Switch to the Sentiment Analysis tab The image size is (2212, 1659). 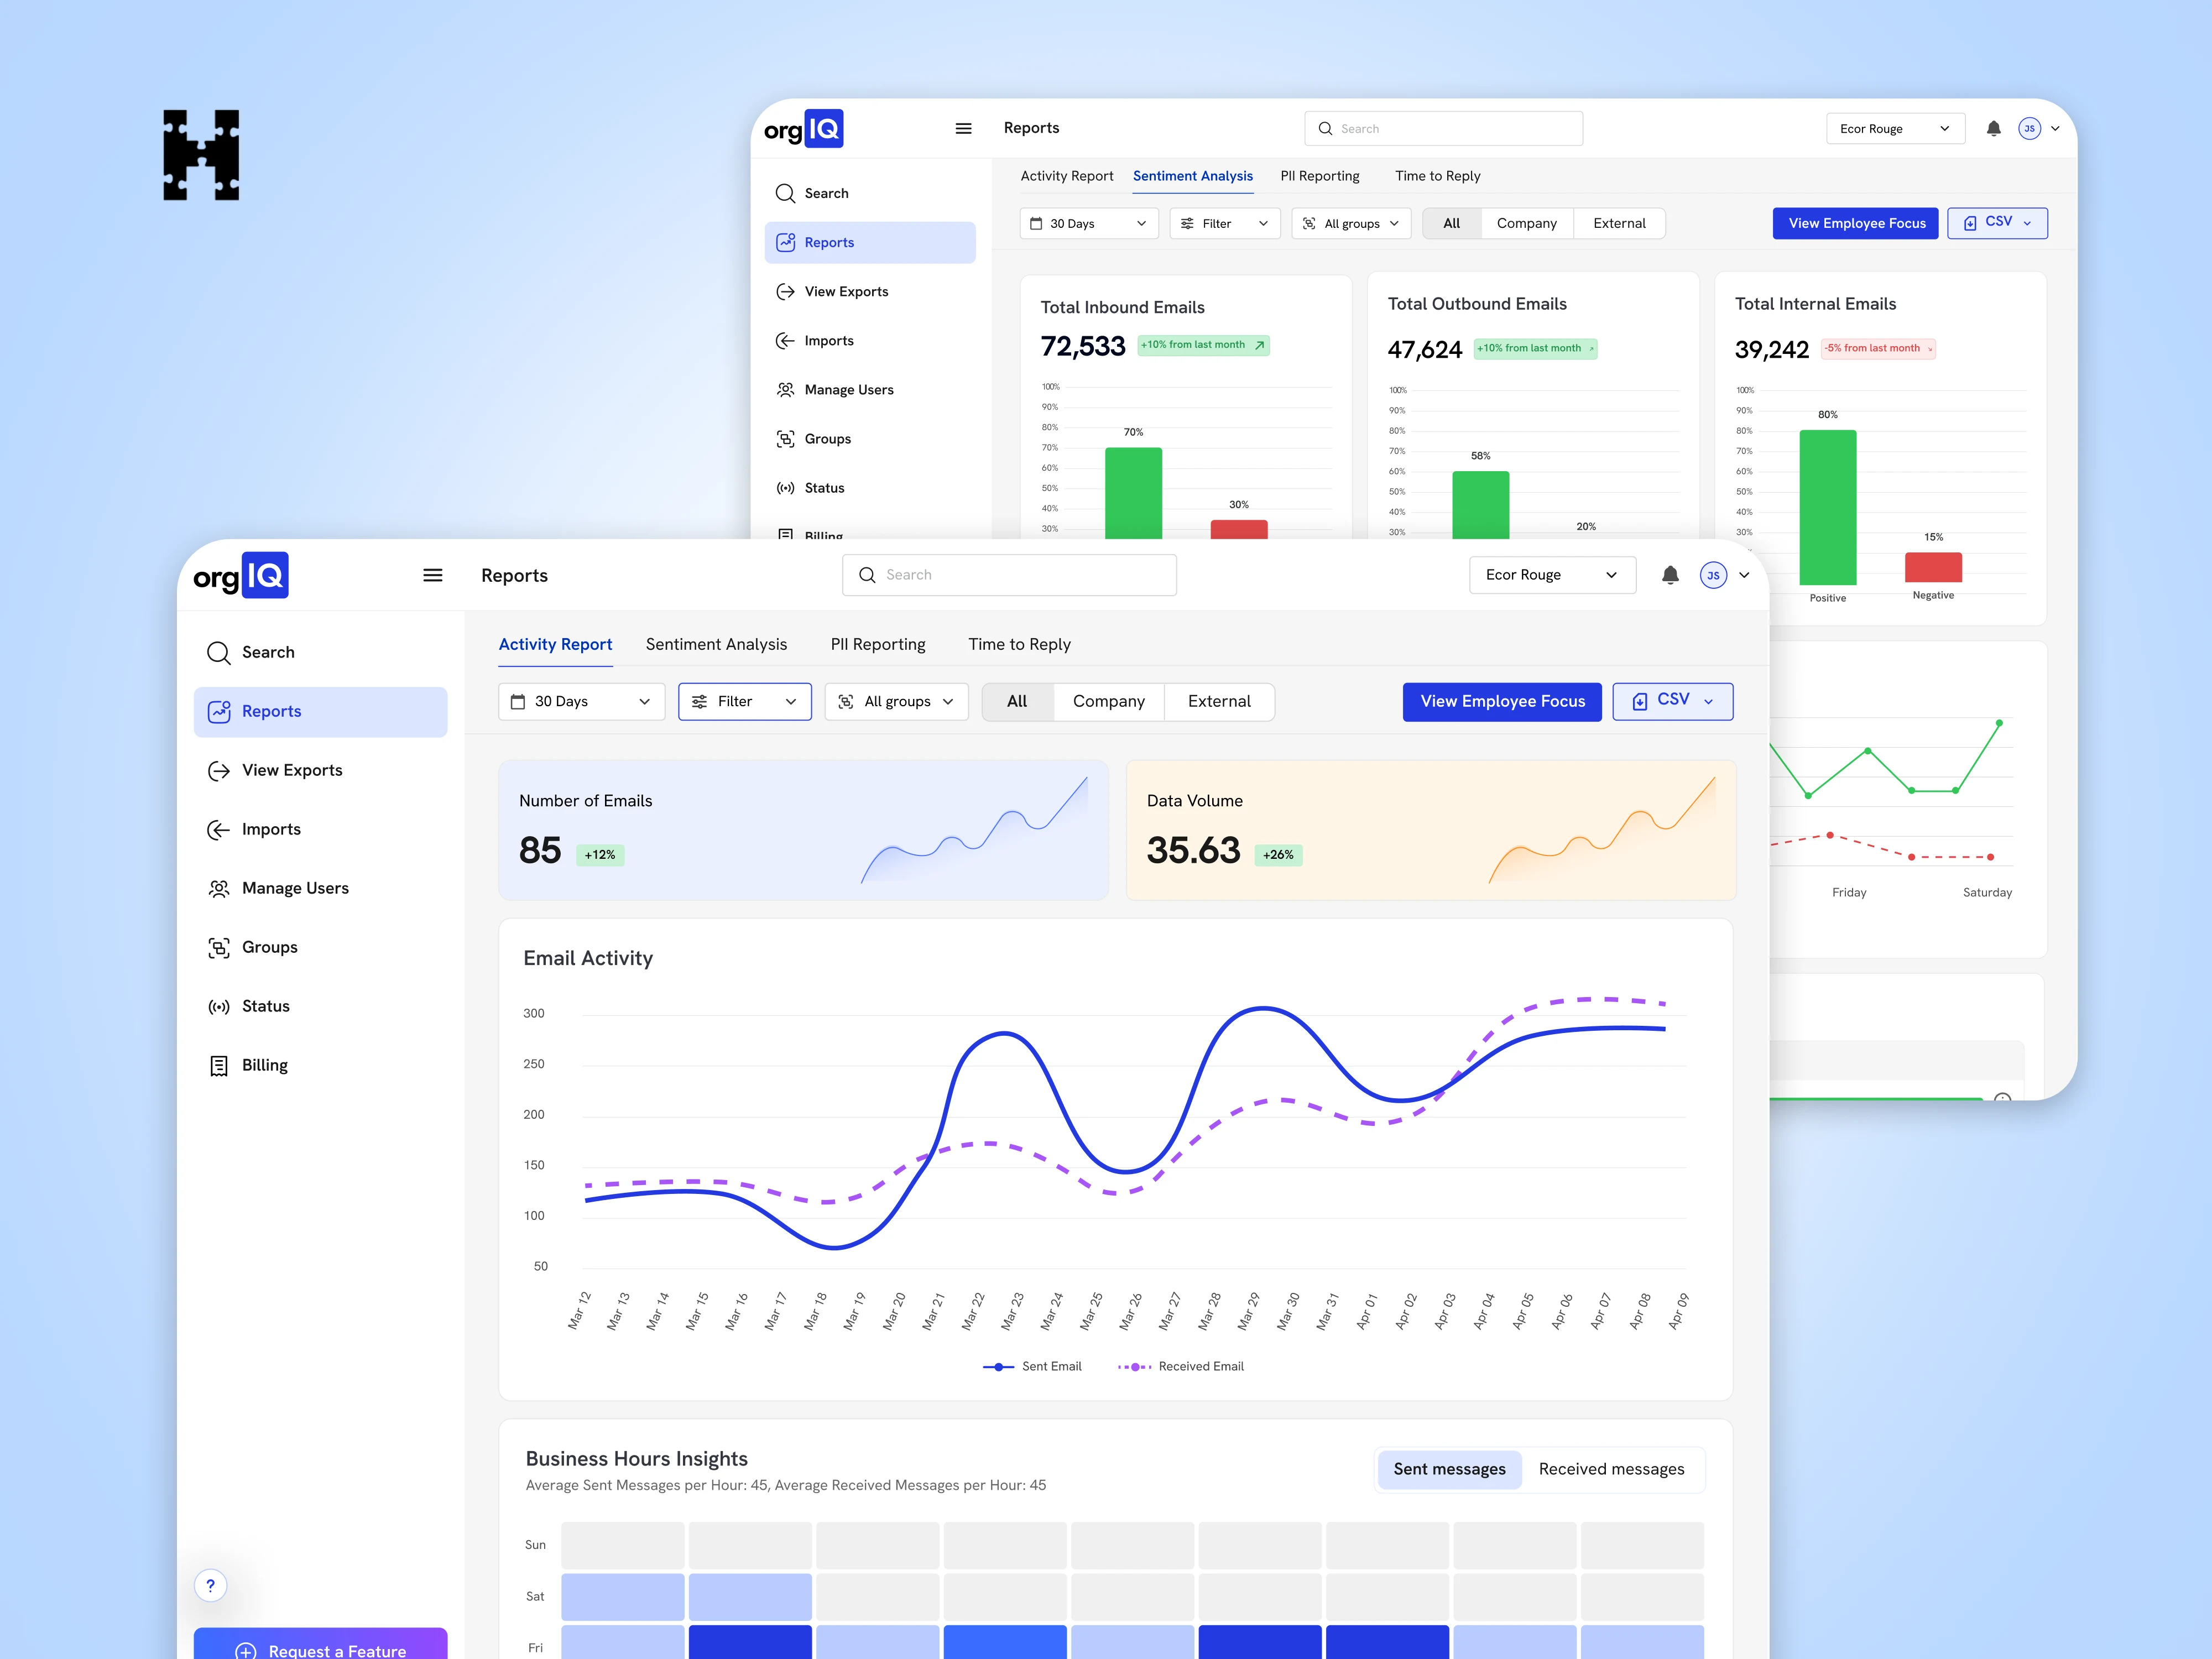click(x=716, y=644)
